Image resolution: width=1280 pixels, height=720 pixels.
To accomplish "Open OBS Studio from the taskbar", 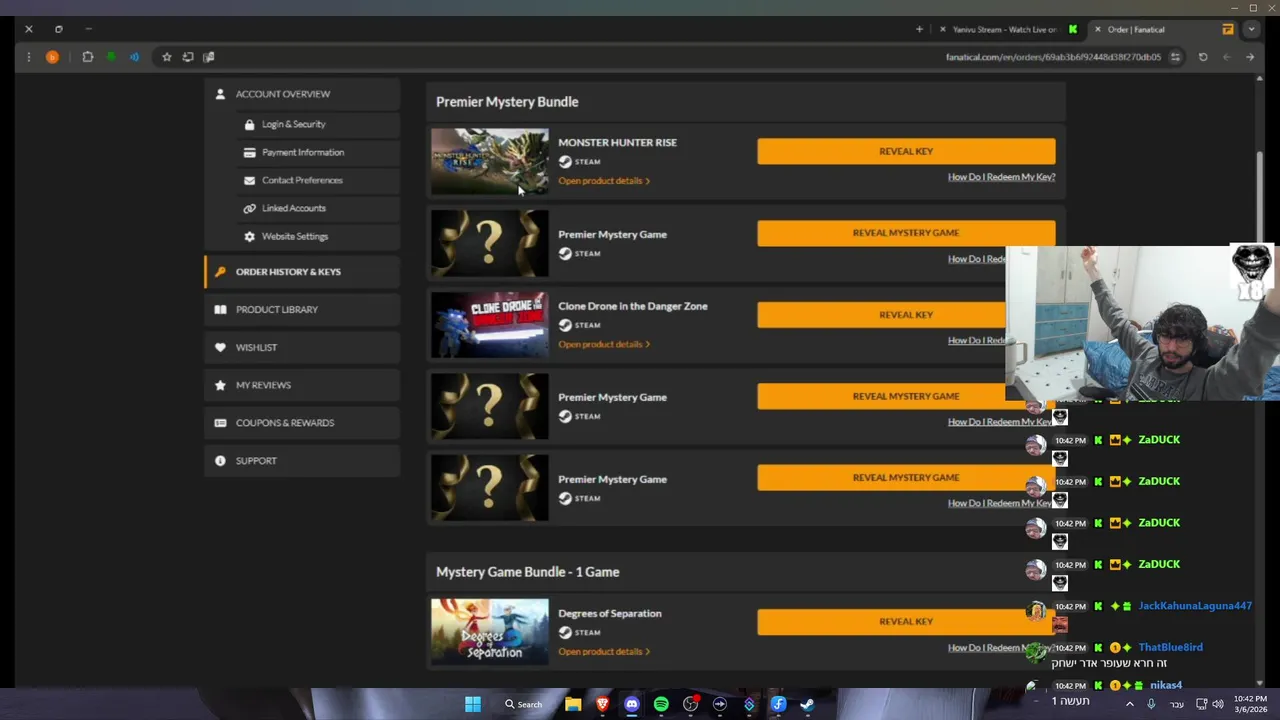I will (690, 704).
